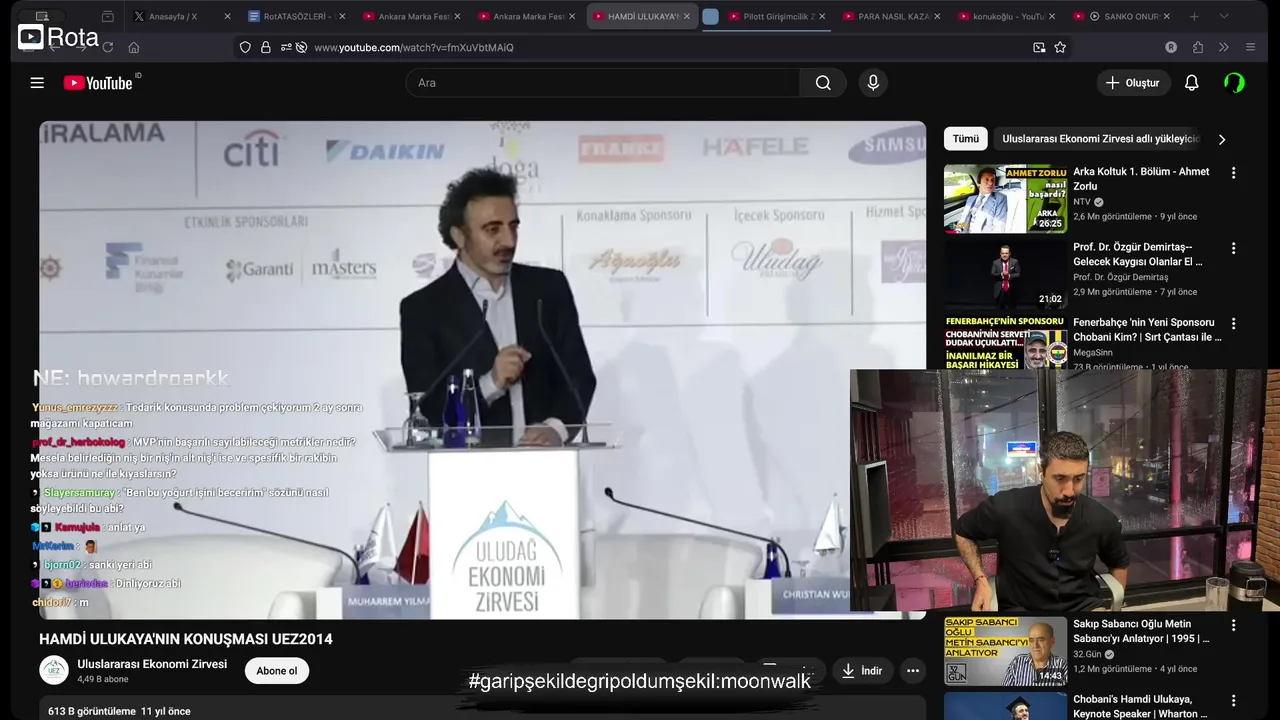Open Sakıp Sabancı Oğlu Metin video title

point(1141,631)
